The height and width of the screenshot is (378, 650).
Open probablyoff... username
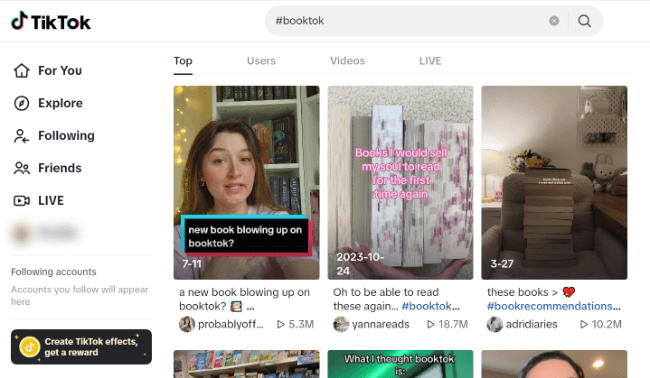coord(230,324)
